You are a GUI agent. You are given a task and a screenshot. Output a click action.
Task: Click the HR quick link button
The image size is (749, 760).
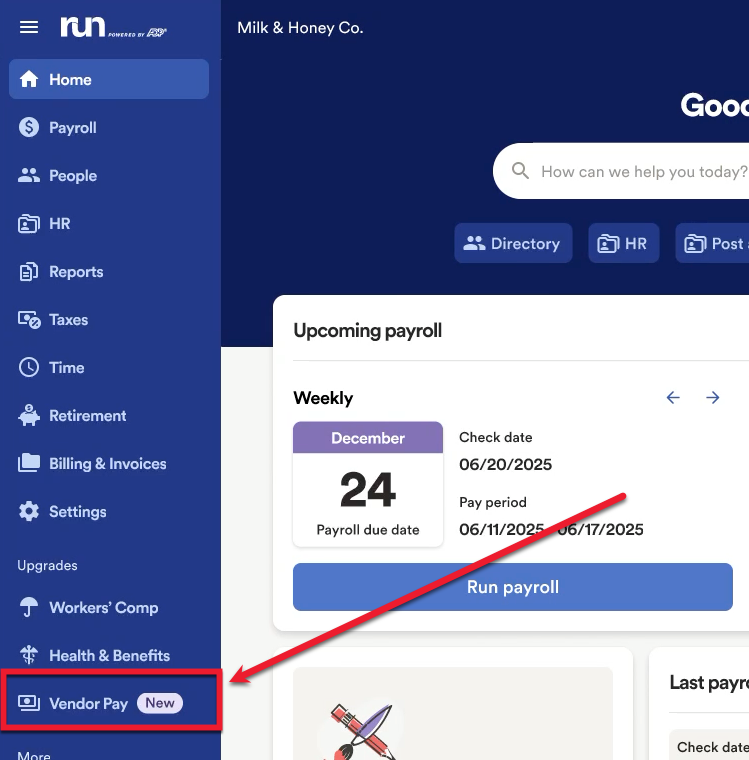[623, 244]
